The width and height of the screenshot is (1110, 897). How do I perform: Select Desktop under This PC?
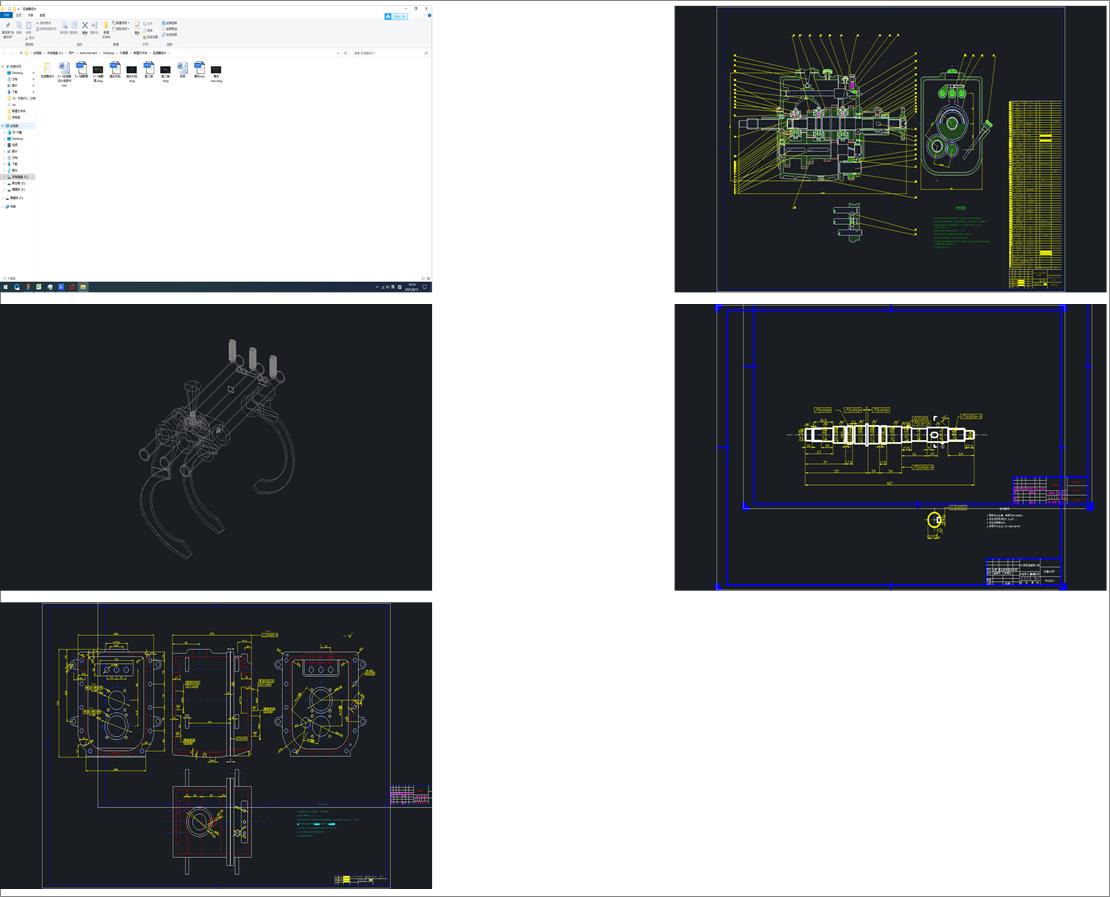[x=17, y=139]
